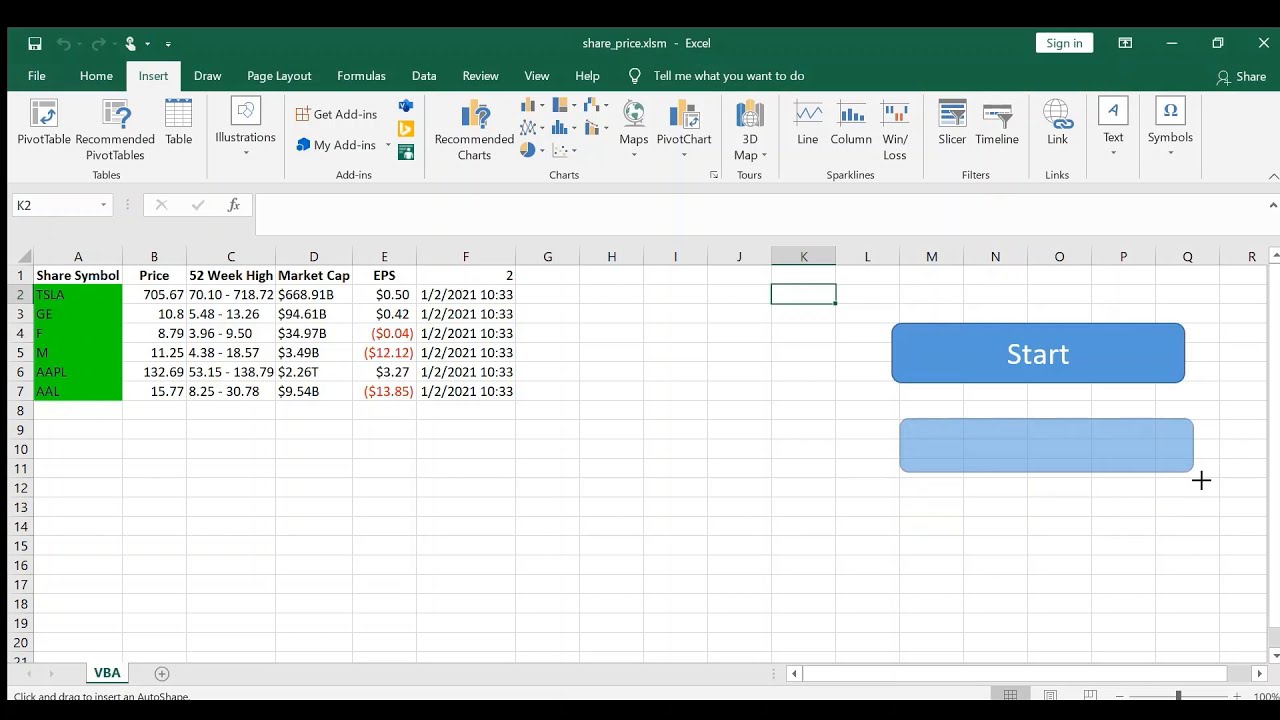Viewport: 1280px width, 720px height.
Task: Open the Maps chart menu
Action: [634, 130]
